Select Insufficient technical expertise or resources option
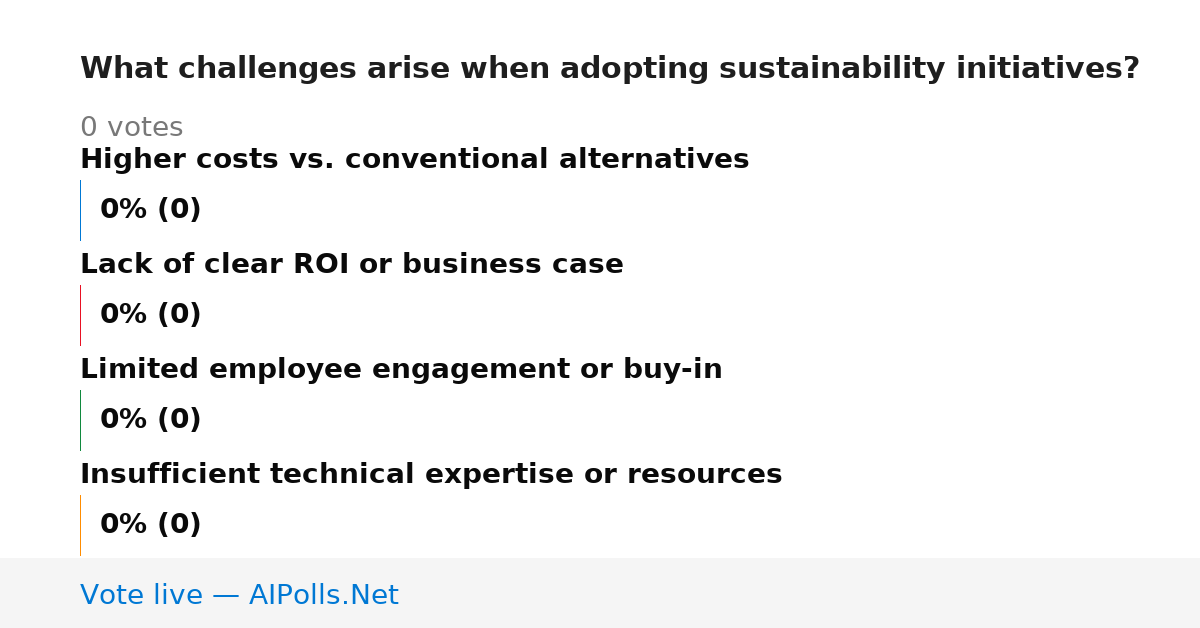1200x628 pixels. click(x=431, y=474)
